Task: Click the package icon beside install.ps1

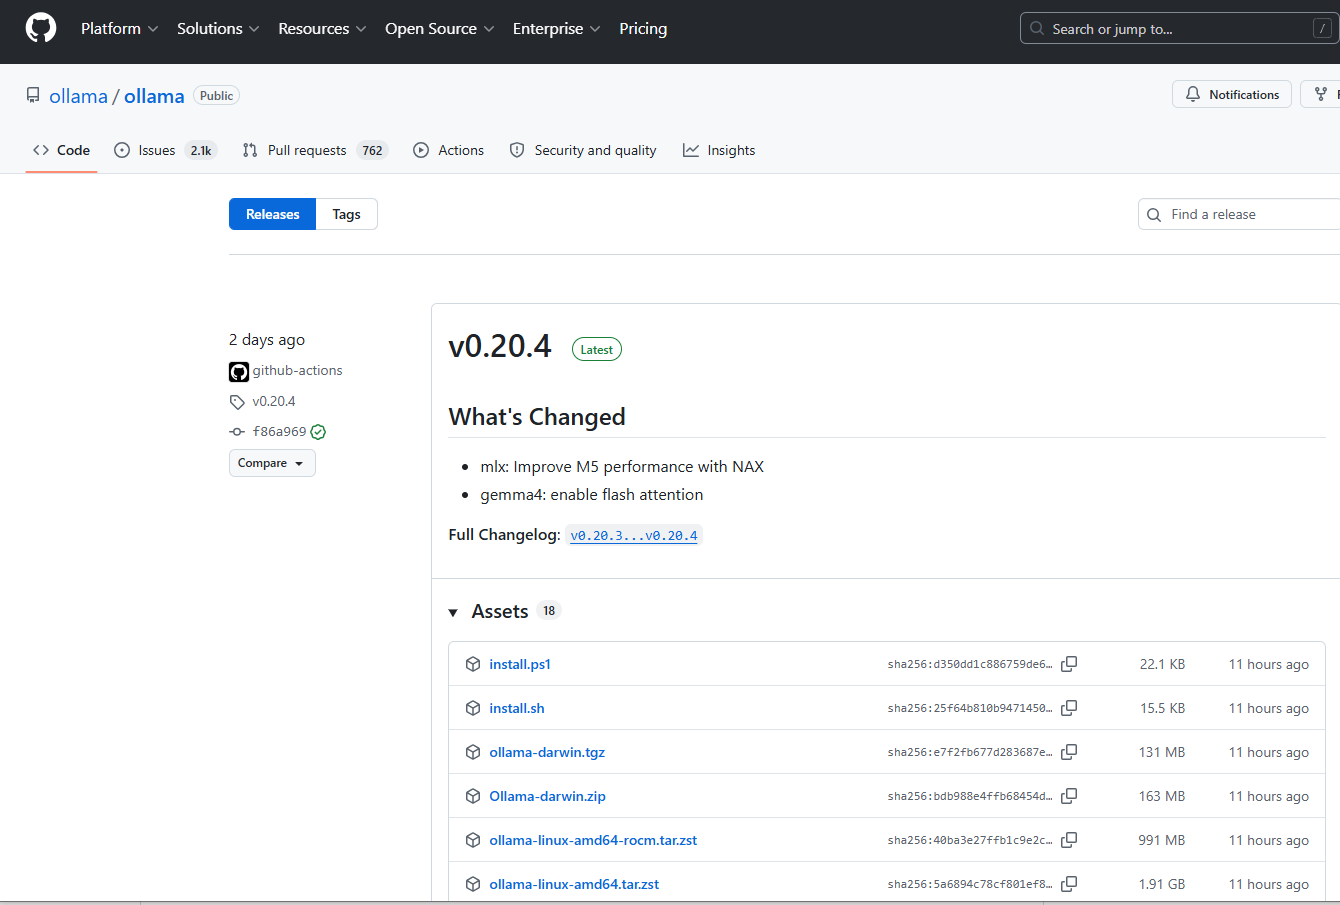Action: (x=473, y=664)
